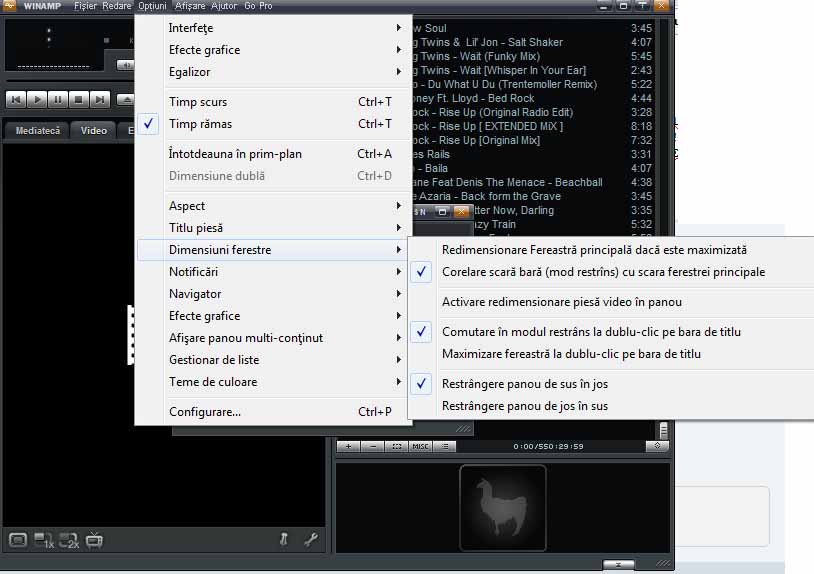The width and height of the screenshot is (814, 574).
Task: Select Restrângere panou de sus în jos
Action: [612, 384]
